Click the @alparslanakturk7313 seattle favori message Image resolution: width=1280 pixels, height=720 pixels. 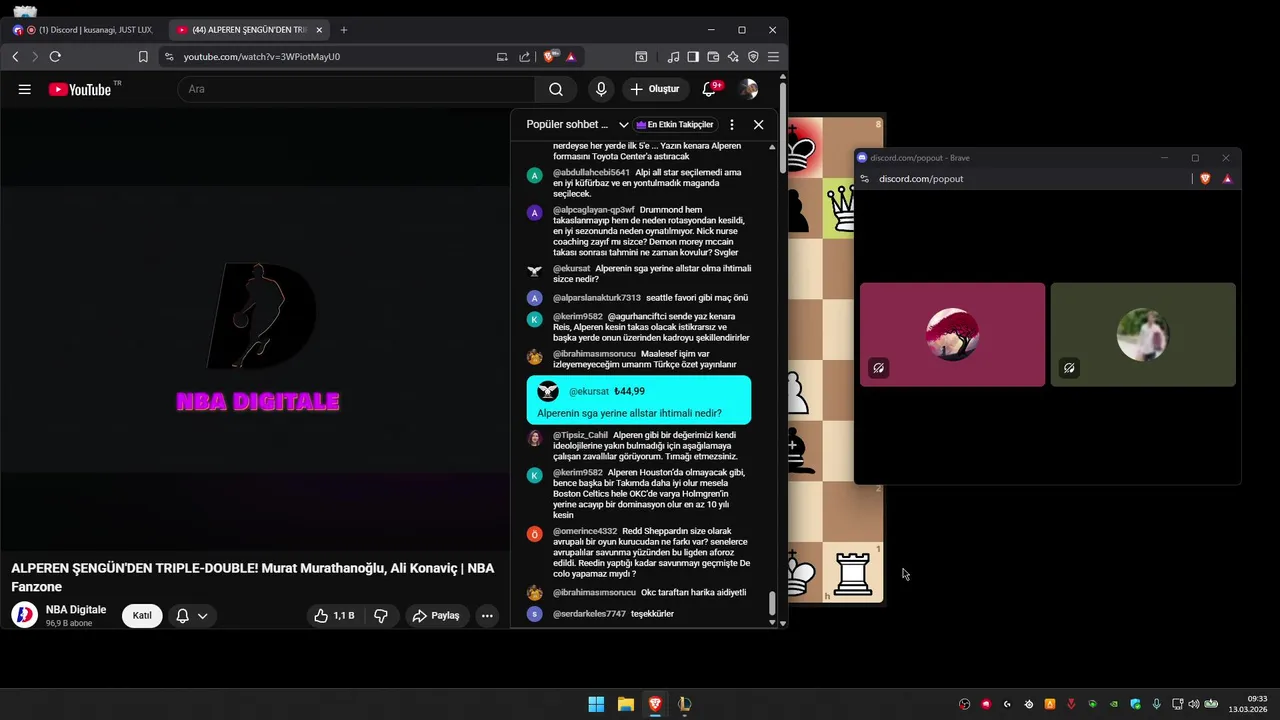pyautogui.click(x=650, y=298)
